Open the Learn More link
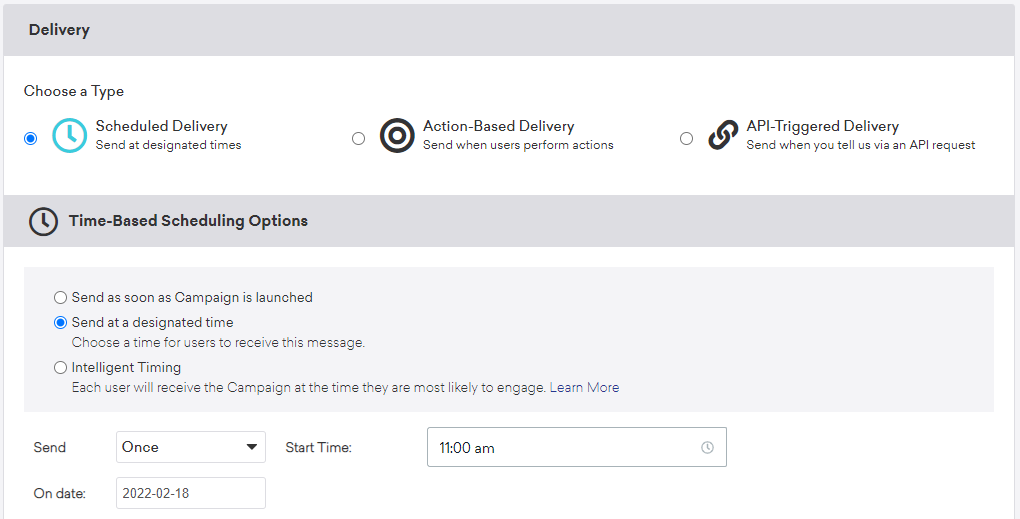1020x519 pixels. tap(584, 387)
